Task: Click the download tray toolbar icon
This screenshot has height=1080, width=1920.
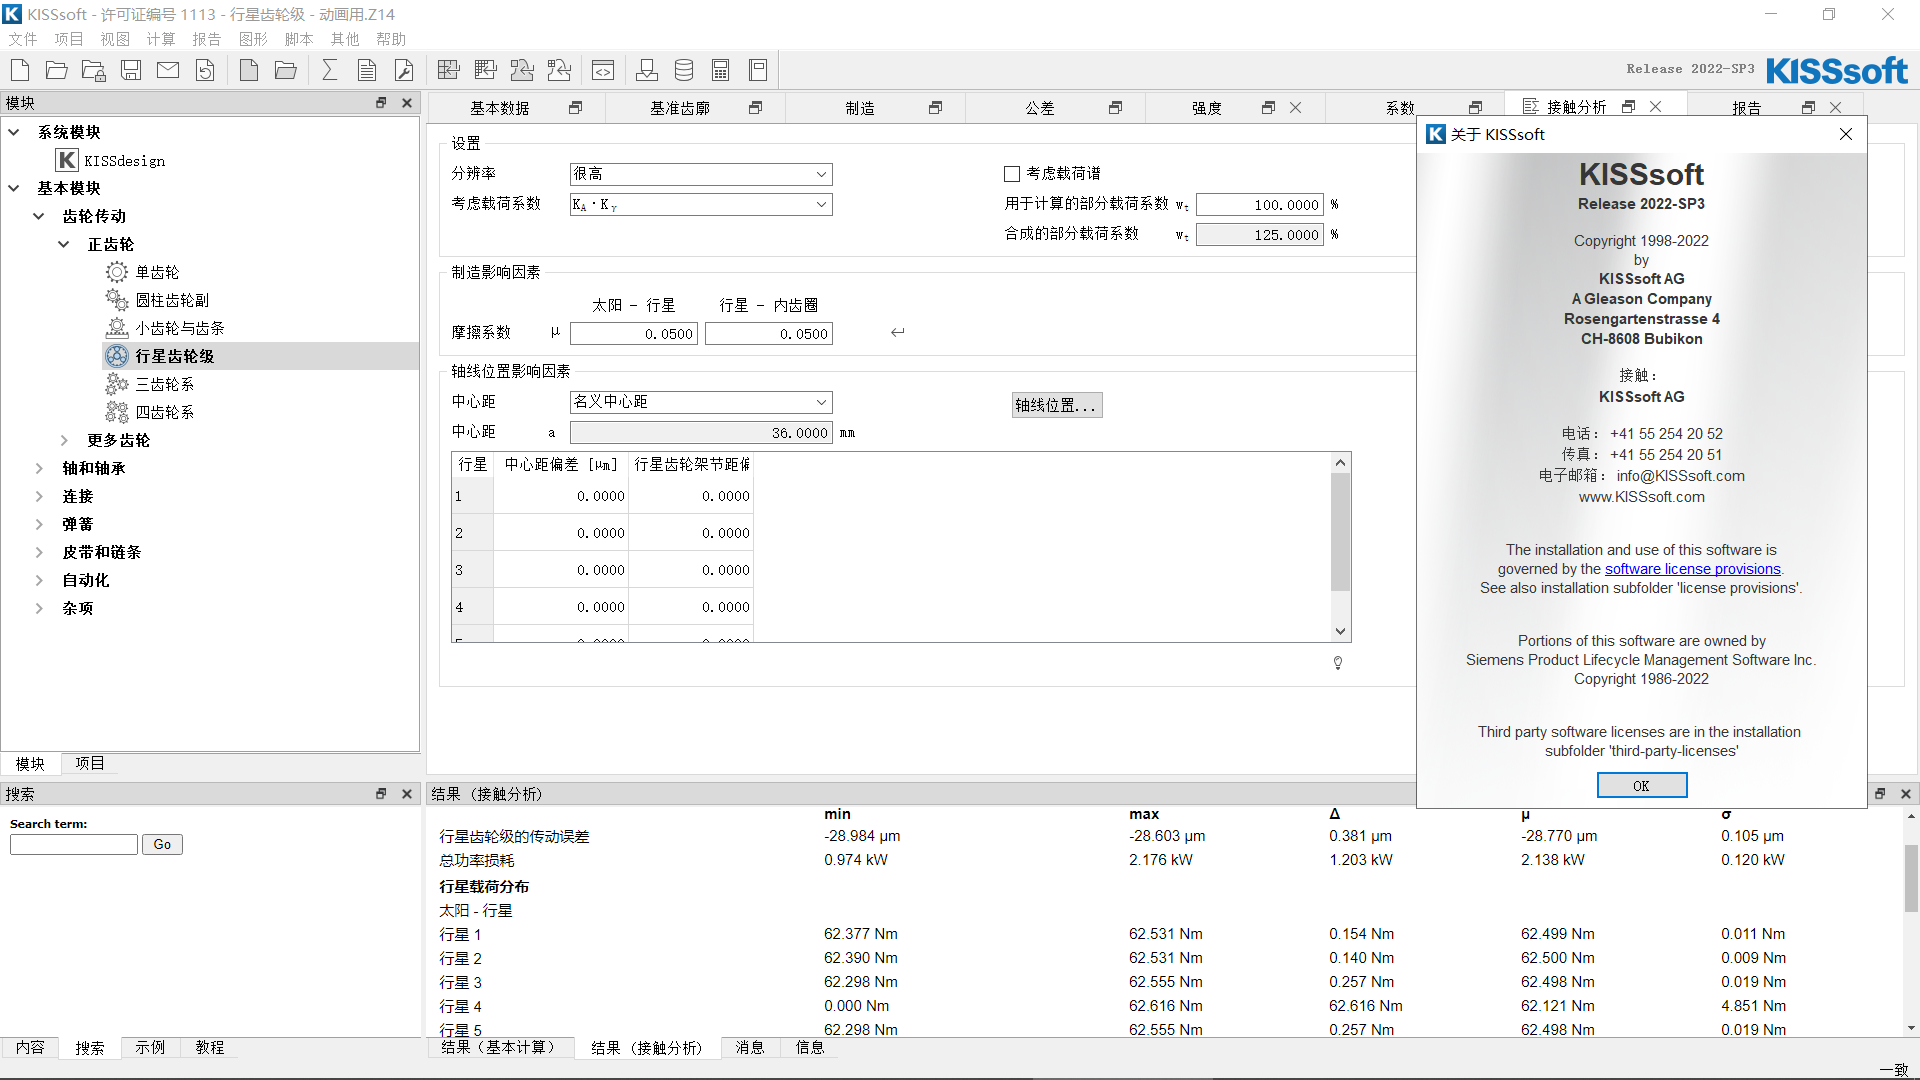Action: (647, 70)
